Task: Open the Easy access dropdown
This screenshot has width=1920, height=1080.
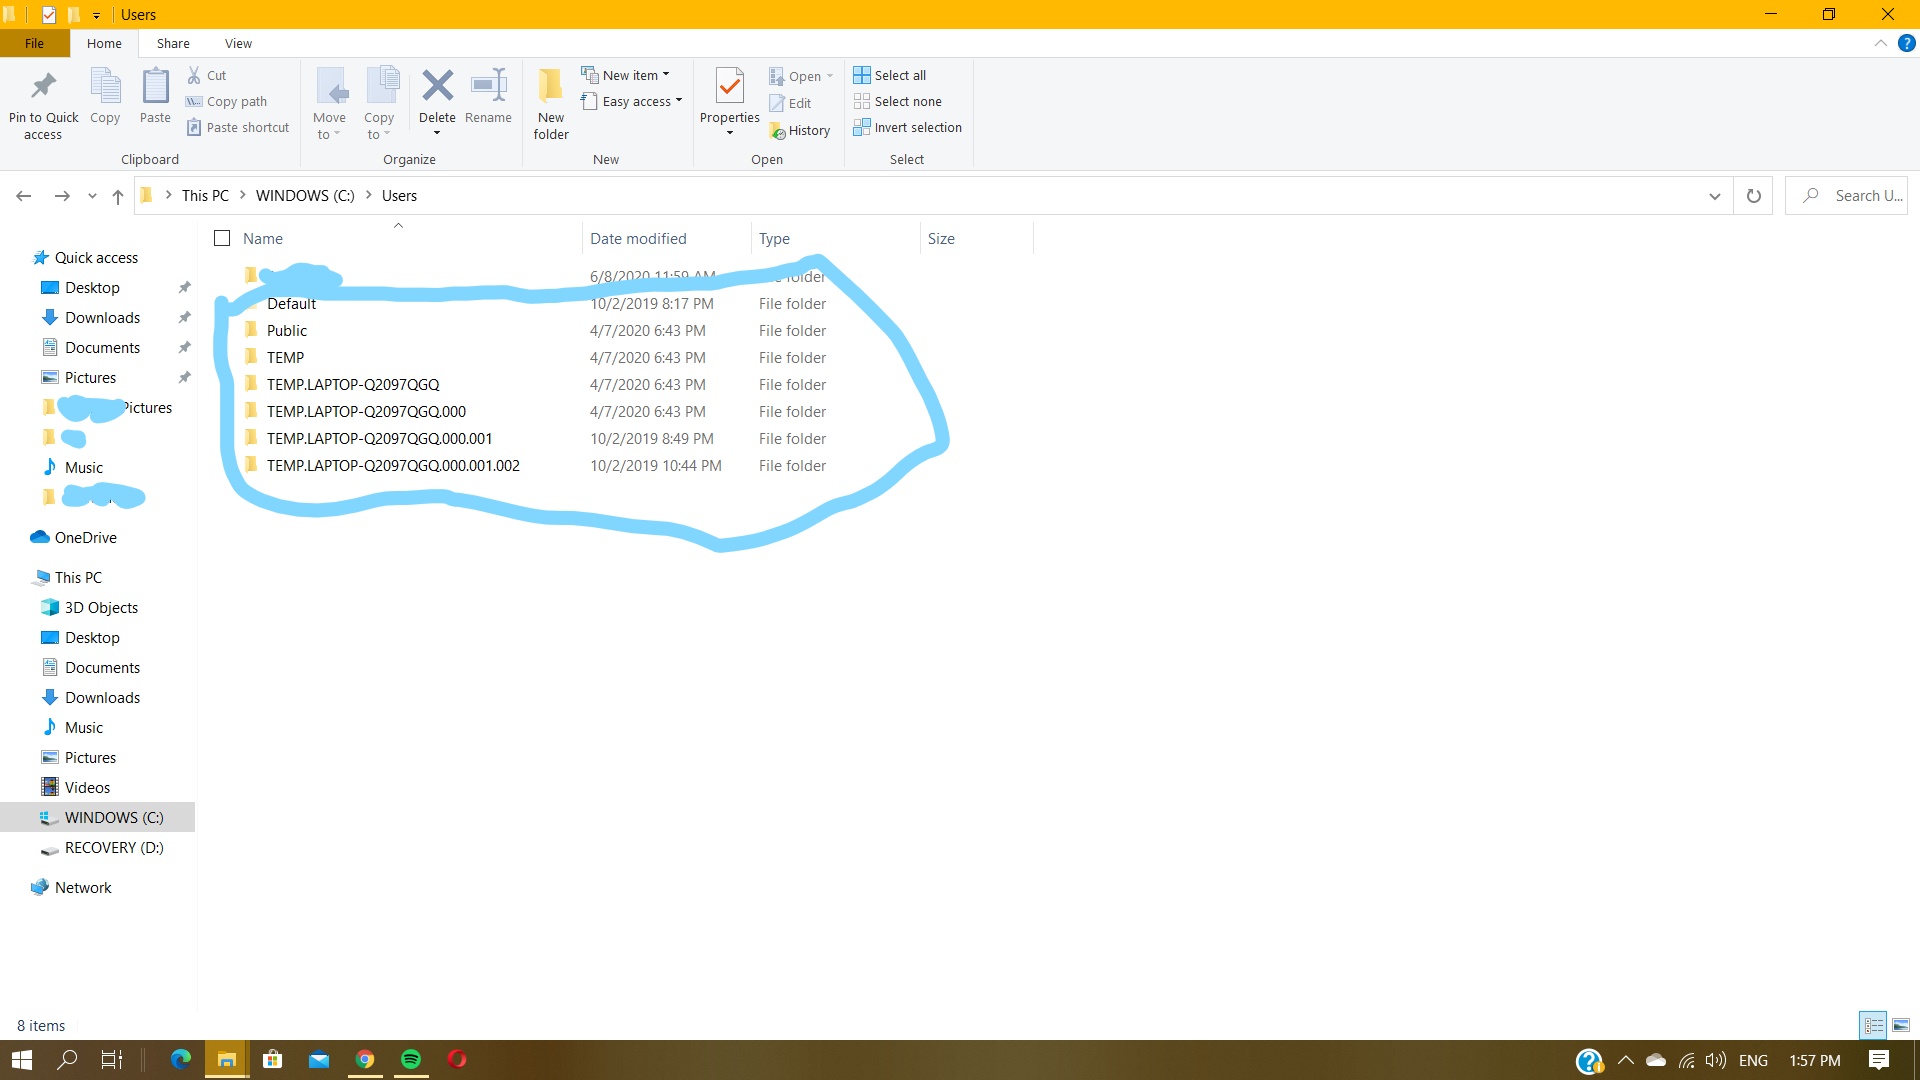Action: point(632,101)
